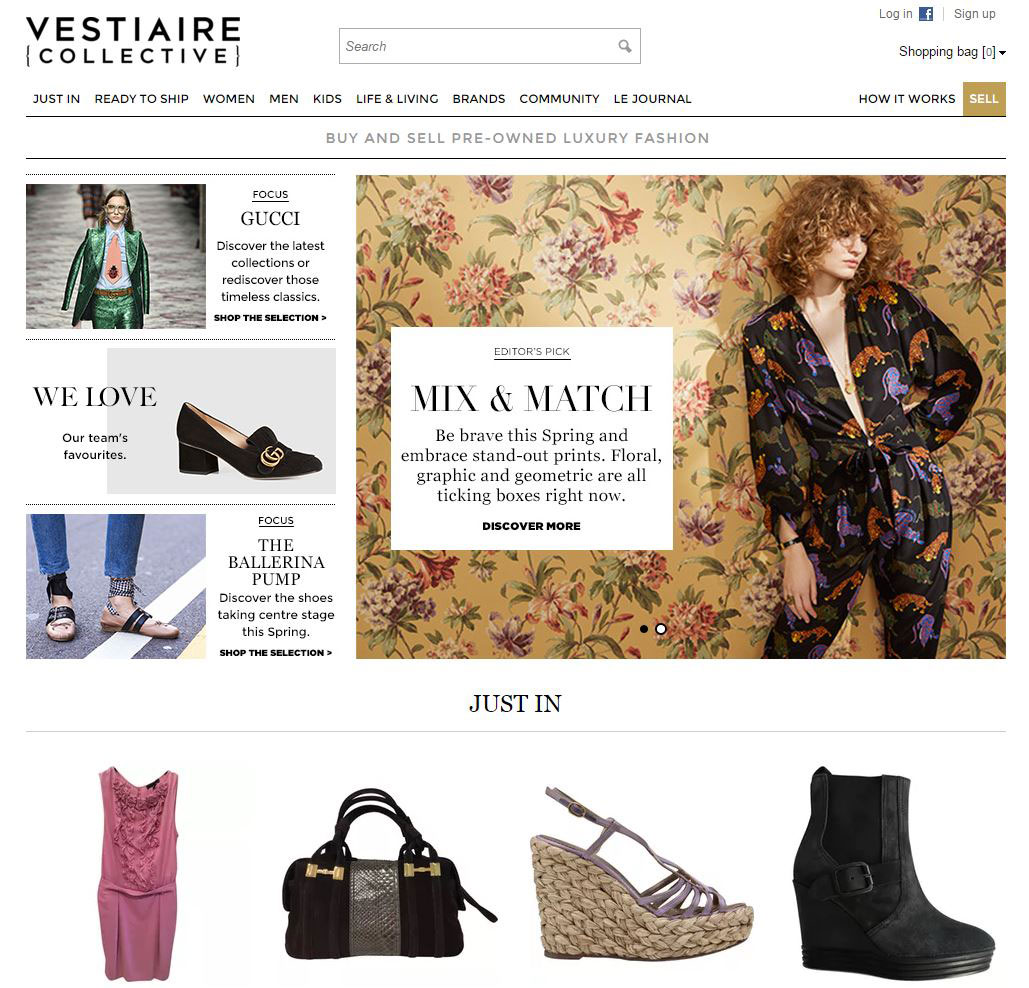Open the BRANDS menu
The height and width of the screenshot is (988, 1029).
478,98
